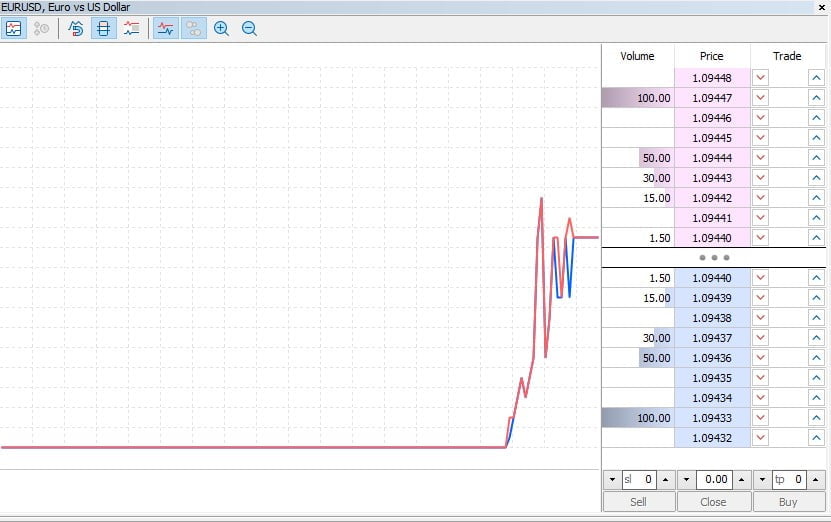This screenshot has height=522, width=831.
Task: Select the 30.00 volume at 1.09437
Action: tap(638, 338)
